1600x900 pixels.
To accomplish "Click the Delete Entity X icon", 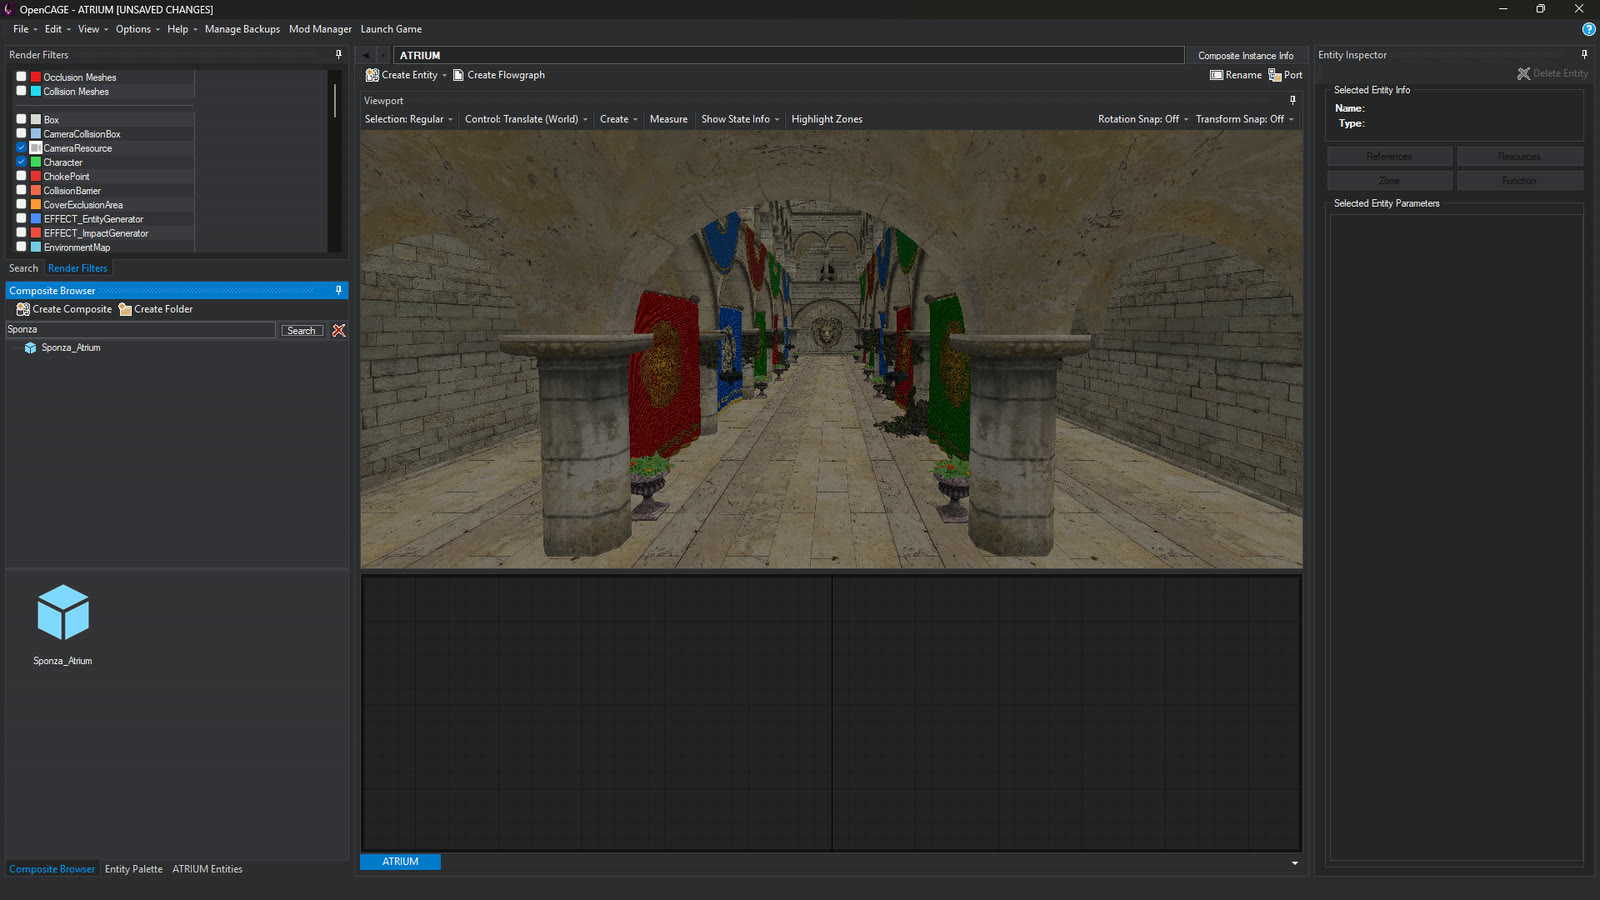I will (x=1524, y=74).
